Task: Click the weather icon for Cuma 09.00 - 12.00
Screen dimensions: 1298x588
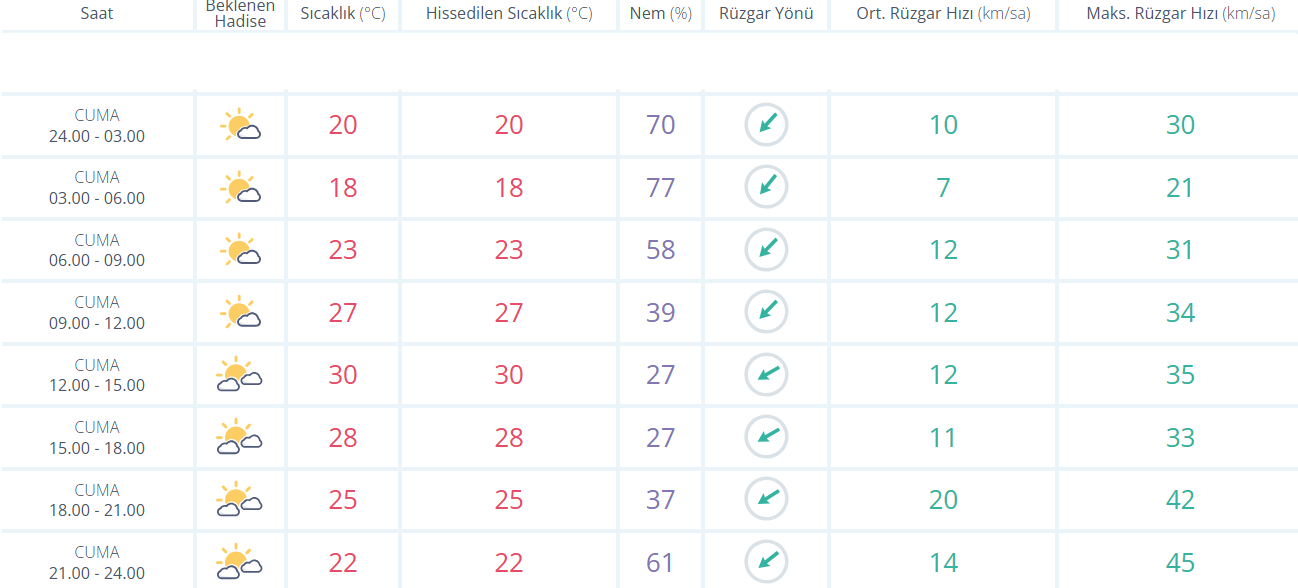Action: [x=241, y=312]
